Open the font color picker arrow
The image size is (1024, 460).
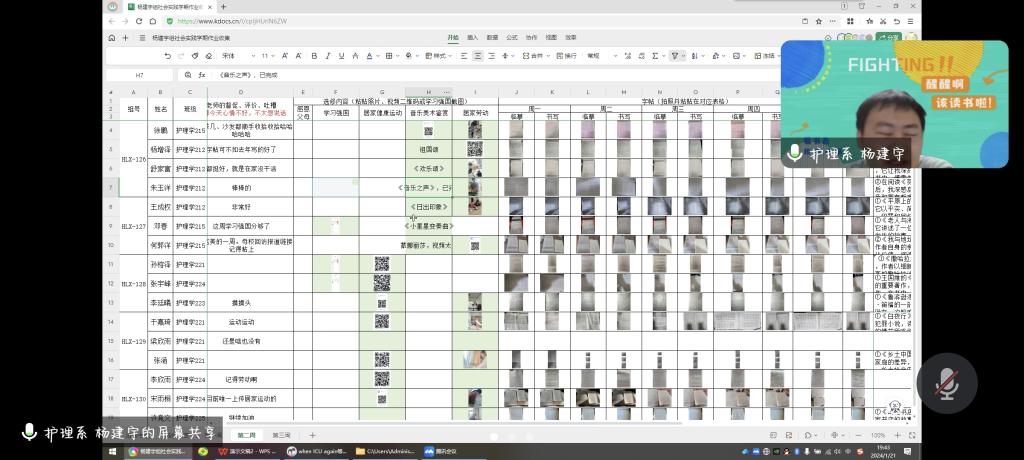378,56
